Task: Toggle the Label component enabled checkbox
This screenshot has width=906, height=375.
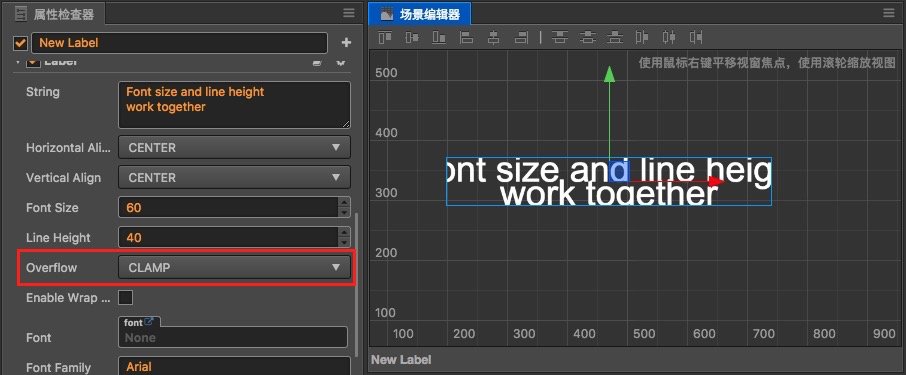Action: tap(34, 61)
